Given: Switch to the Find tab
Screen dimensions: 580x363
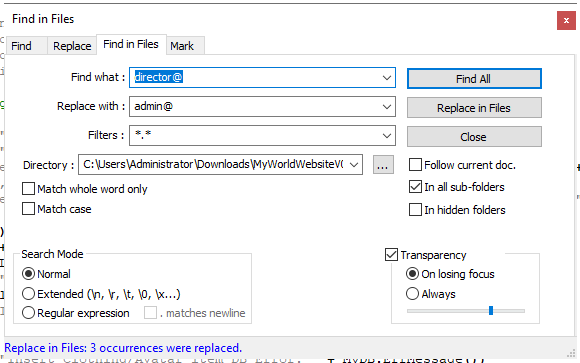Looking at the screenshot, I should (27, 46).
